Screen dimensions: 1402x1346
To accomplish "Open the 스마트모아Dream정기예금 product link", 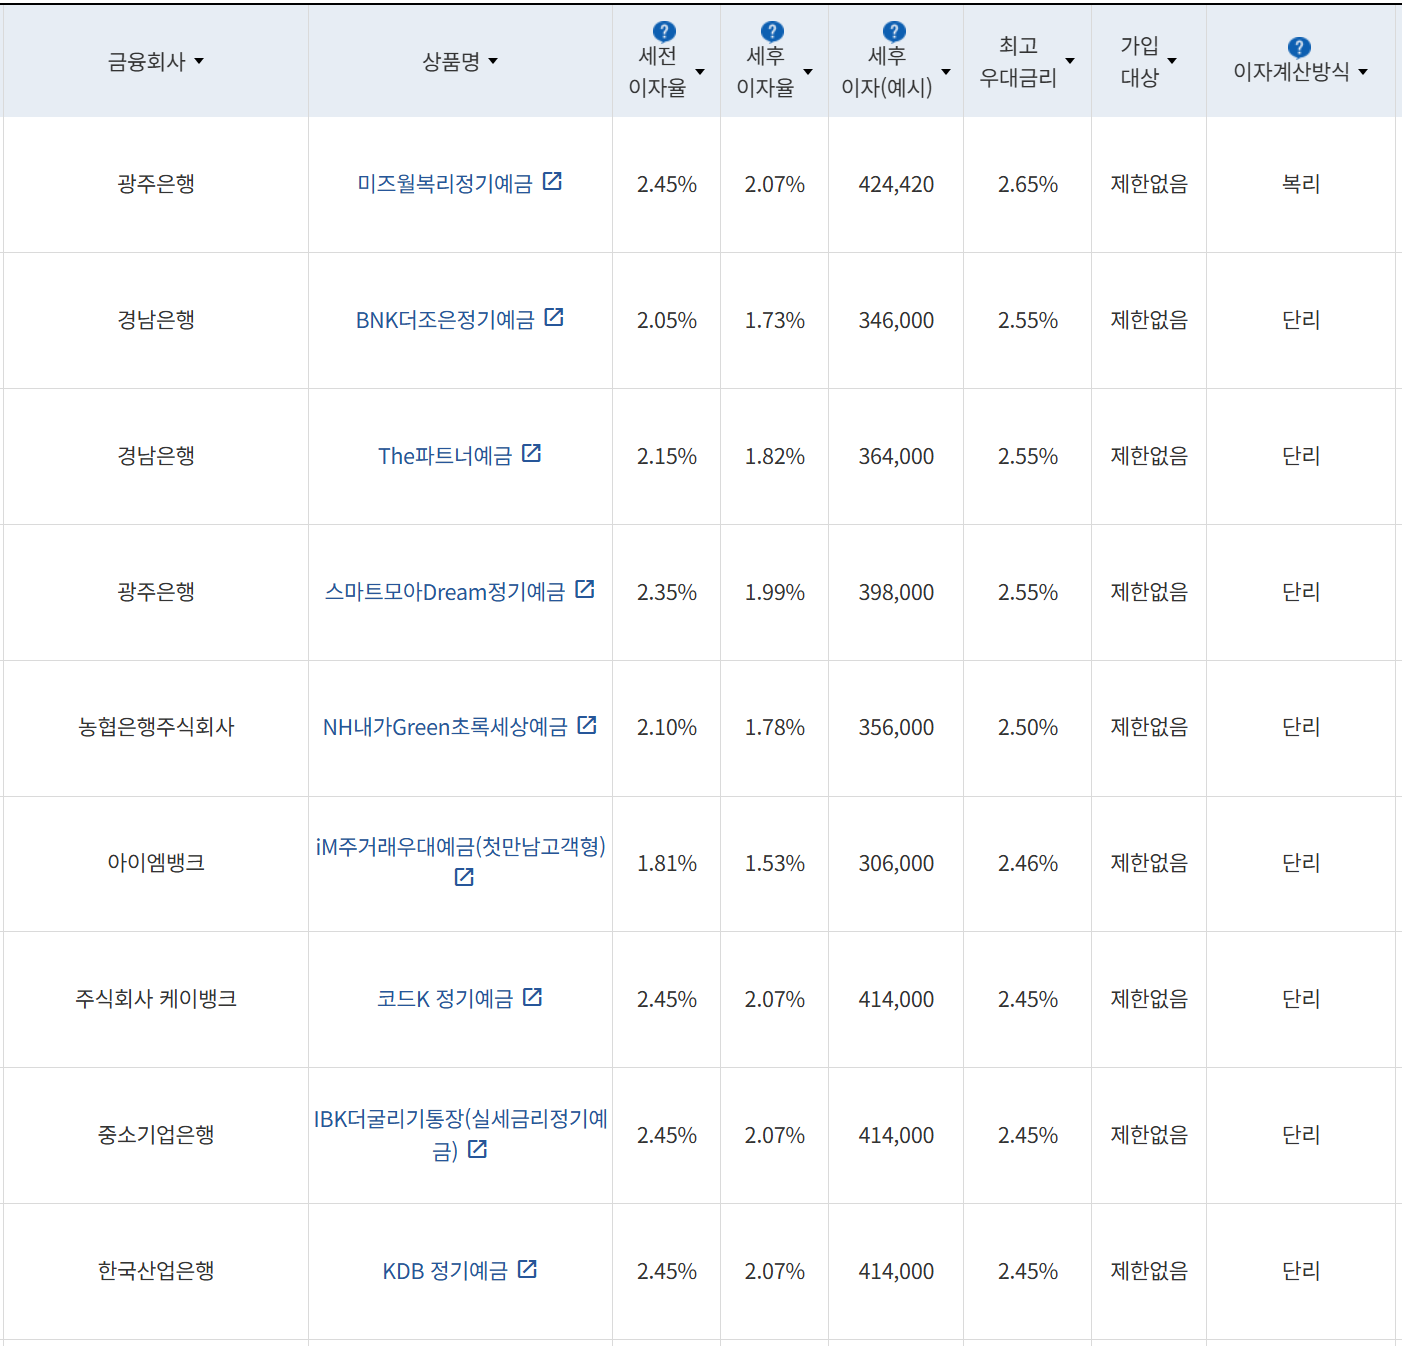I will point(446,591).
